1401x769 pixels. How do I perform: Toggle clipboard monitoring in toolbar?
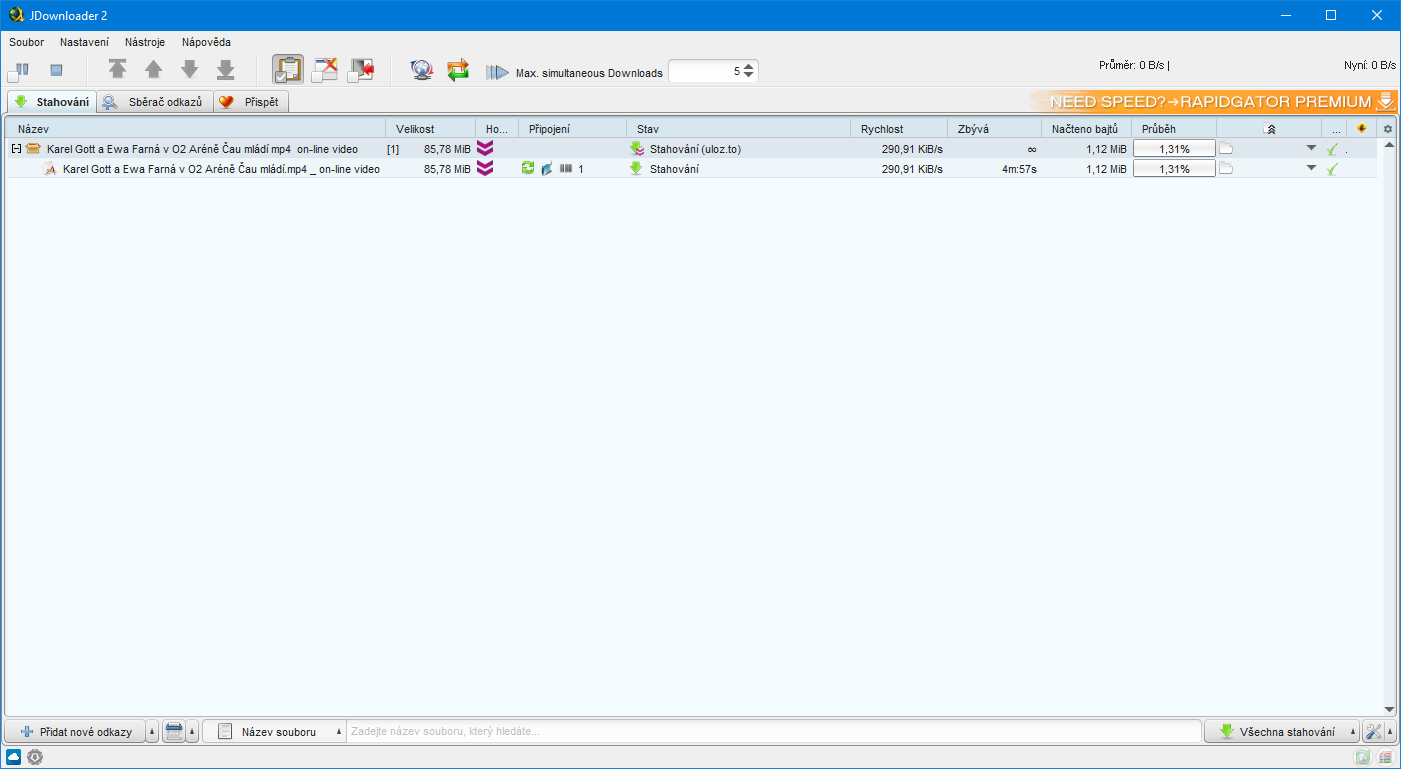[x=288, y=70]
